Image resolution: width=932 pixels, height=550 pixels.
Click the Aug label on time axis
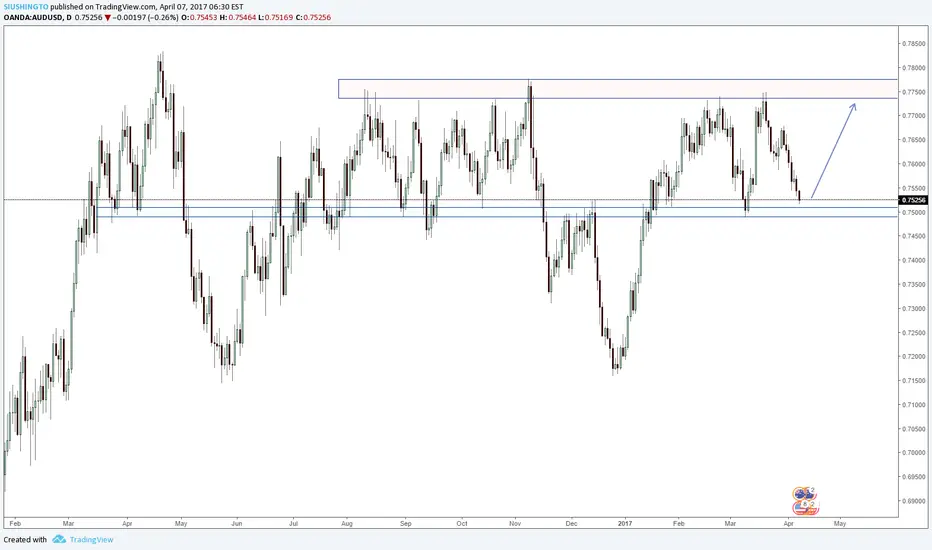click(x=347, y=524)
